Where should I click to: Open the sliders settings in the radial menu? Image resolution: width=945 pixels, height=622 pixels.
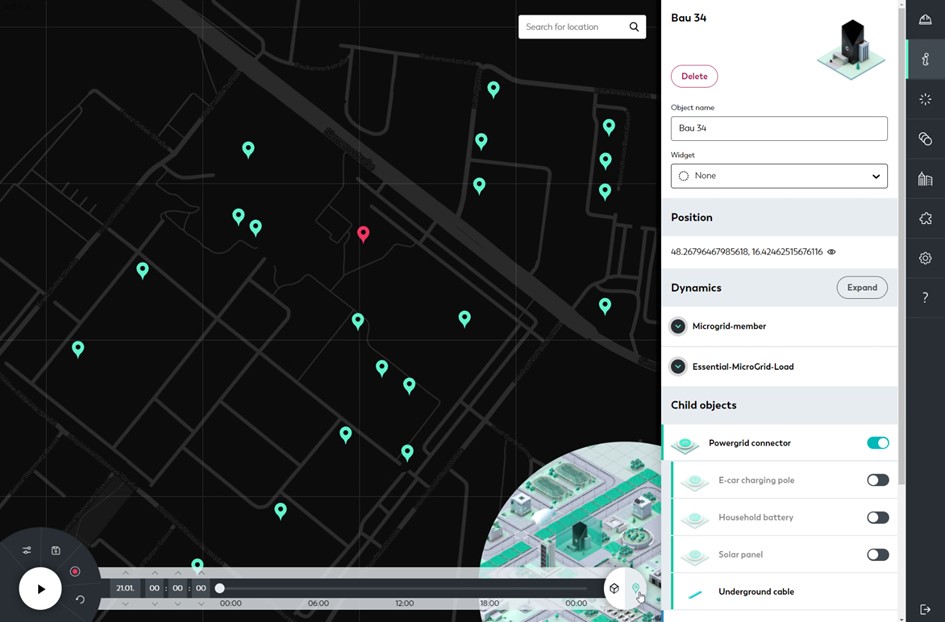click(27, 550)
